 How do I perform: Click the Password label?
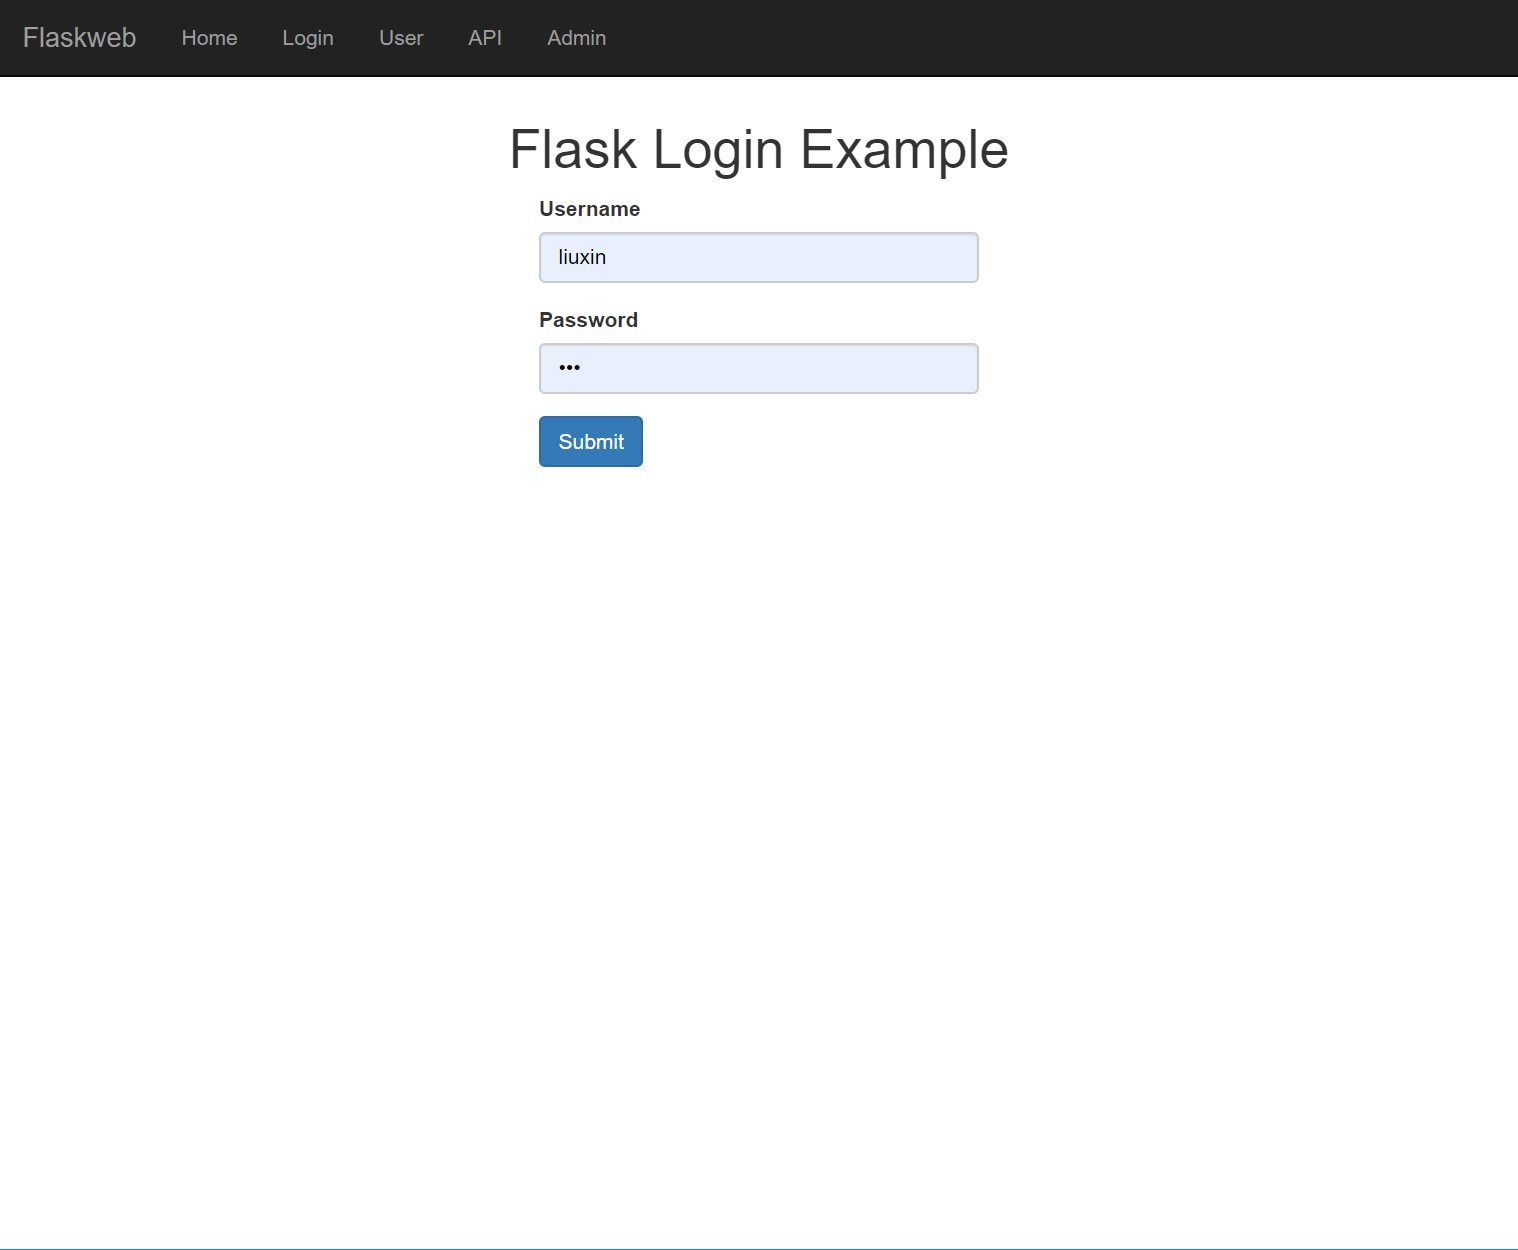(x=588, y=320)
